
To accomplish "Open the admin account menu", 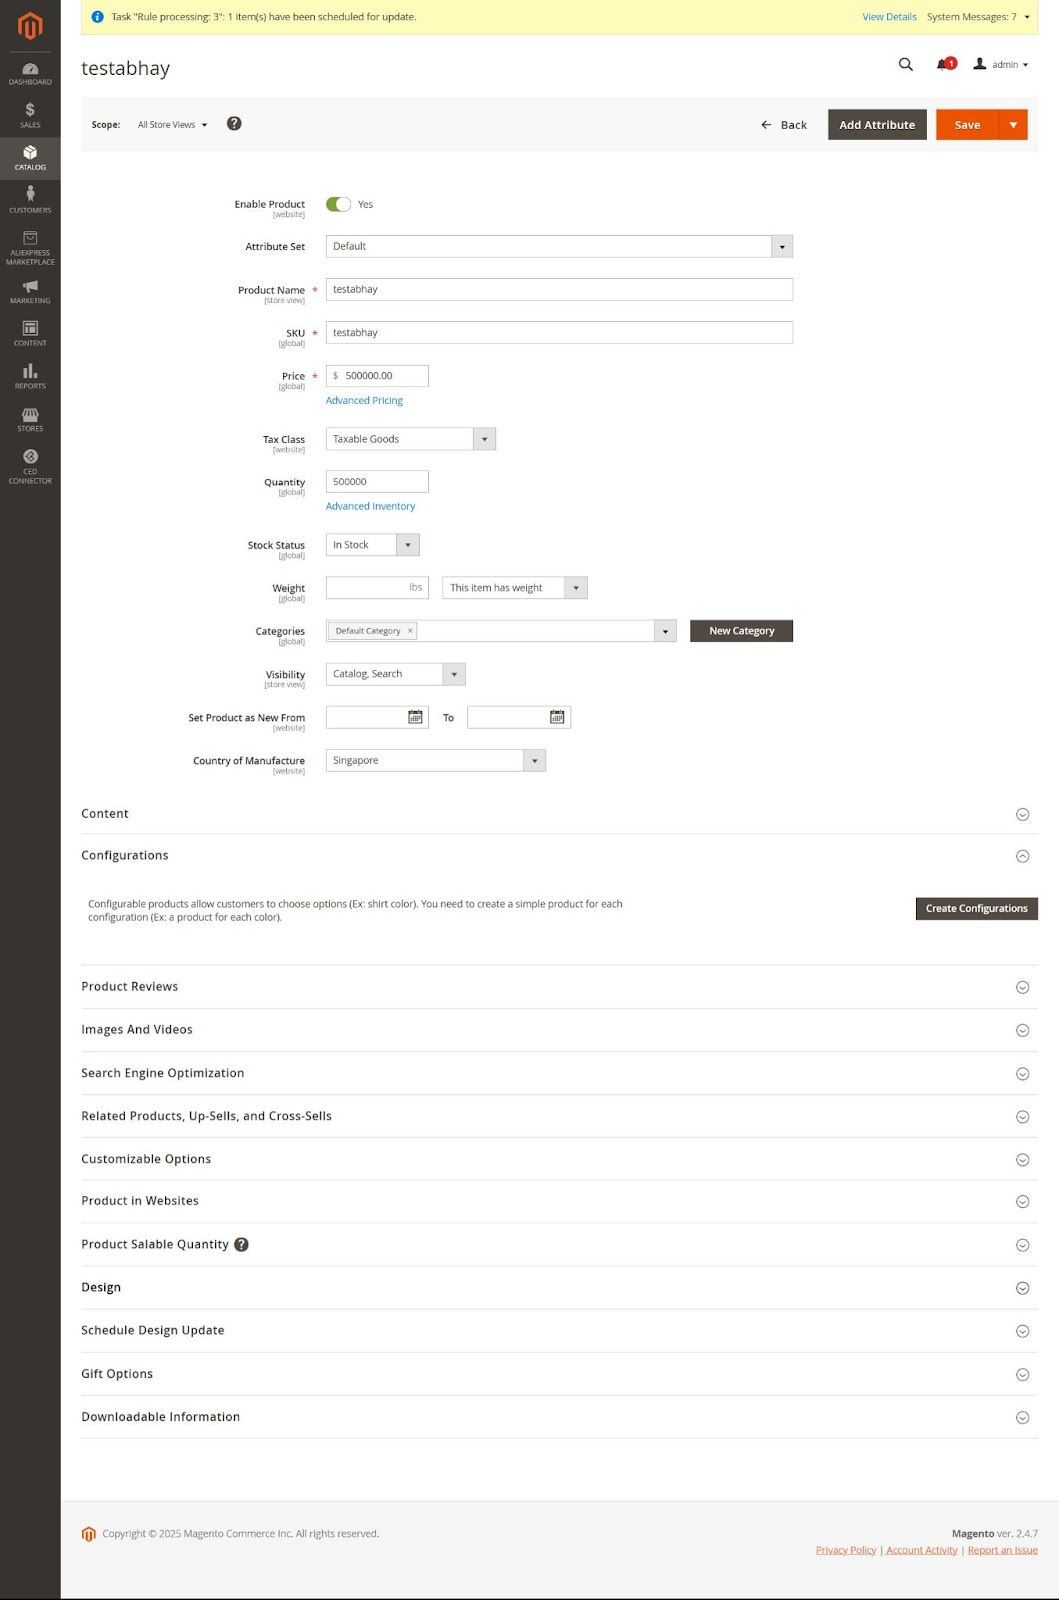I will pyautogui.click(x=1002, y=65).
